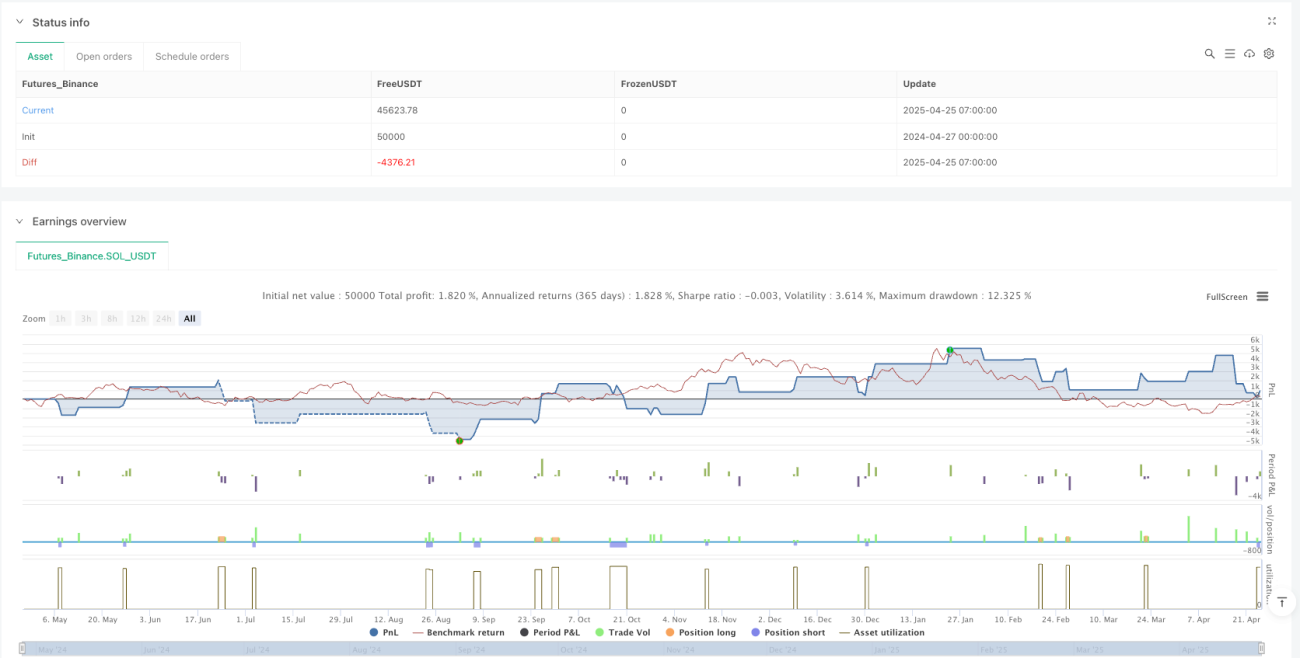The width and height of the screenshot is (1300, 658).
Task: Select the 1h zoom button
Action: 61,318
